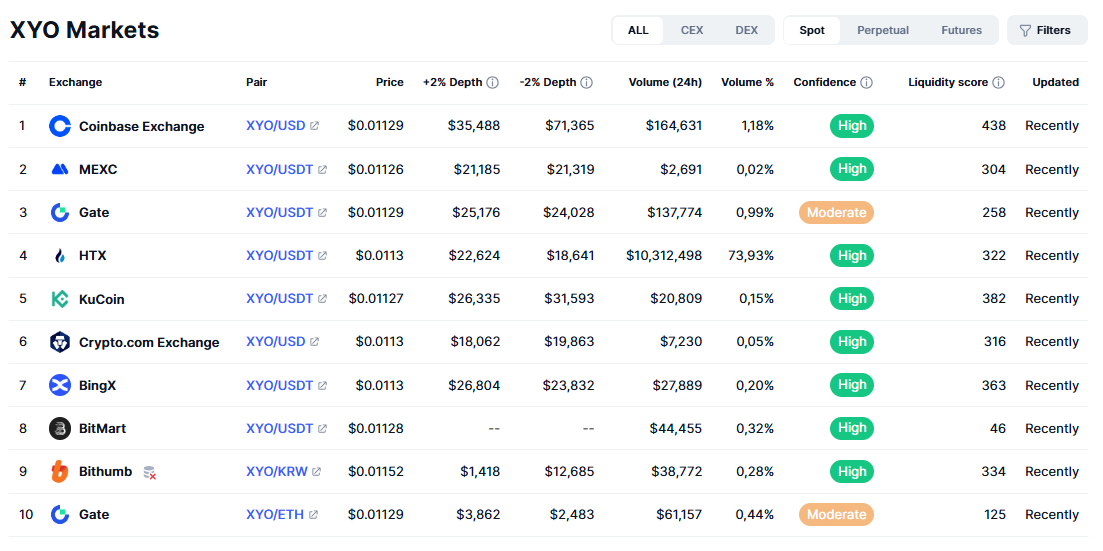The width and height of the screenshot is (1103, 551).
Task: Open the Bithumb exchange link
Action: point(106,471)
